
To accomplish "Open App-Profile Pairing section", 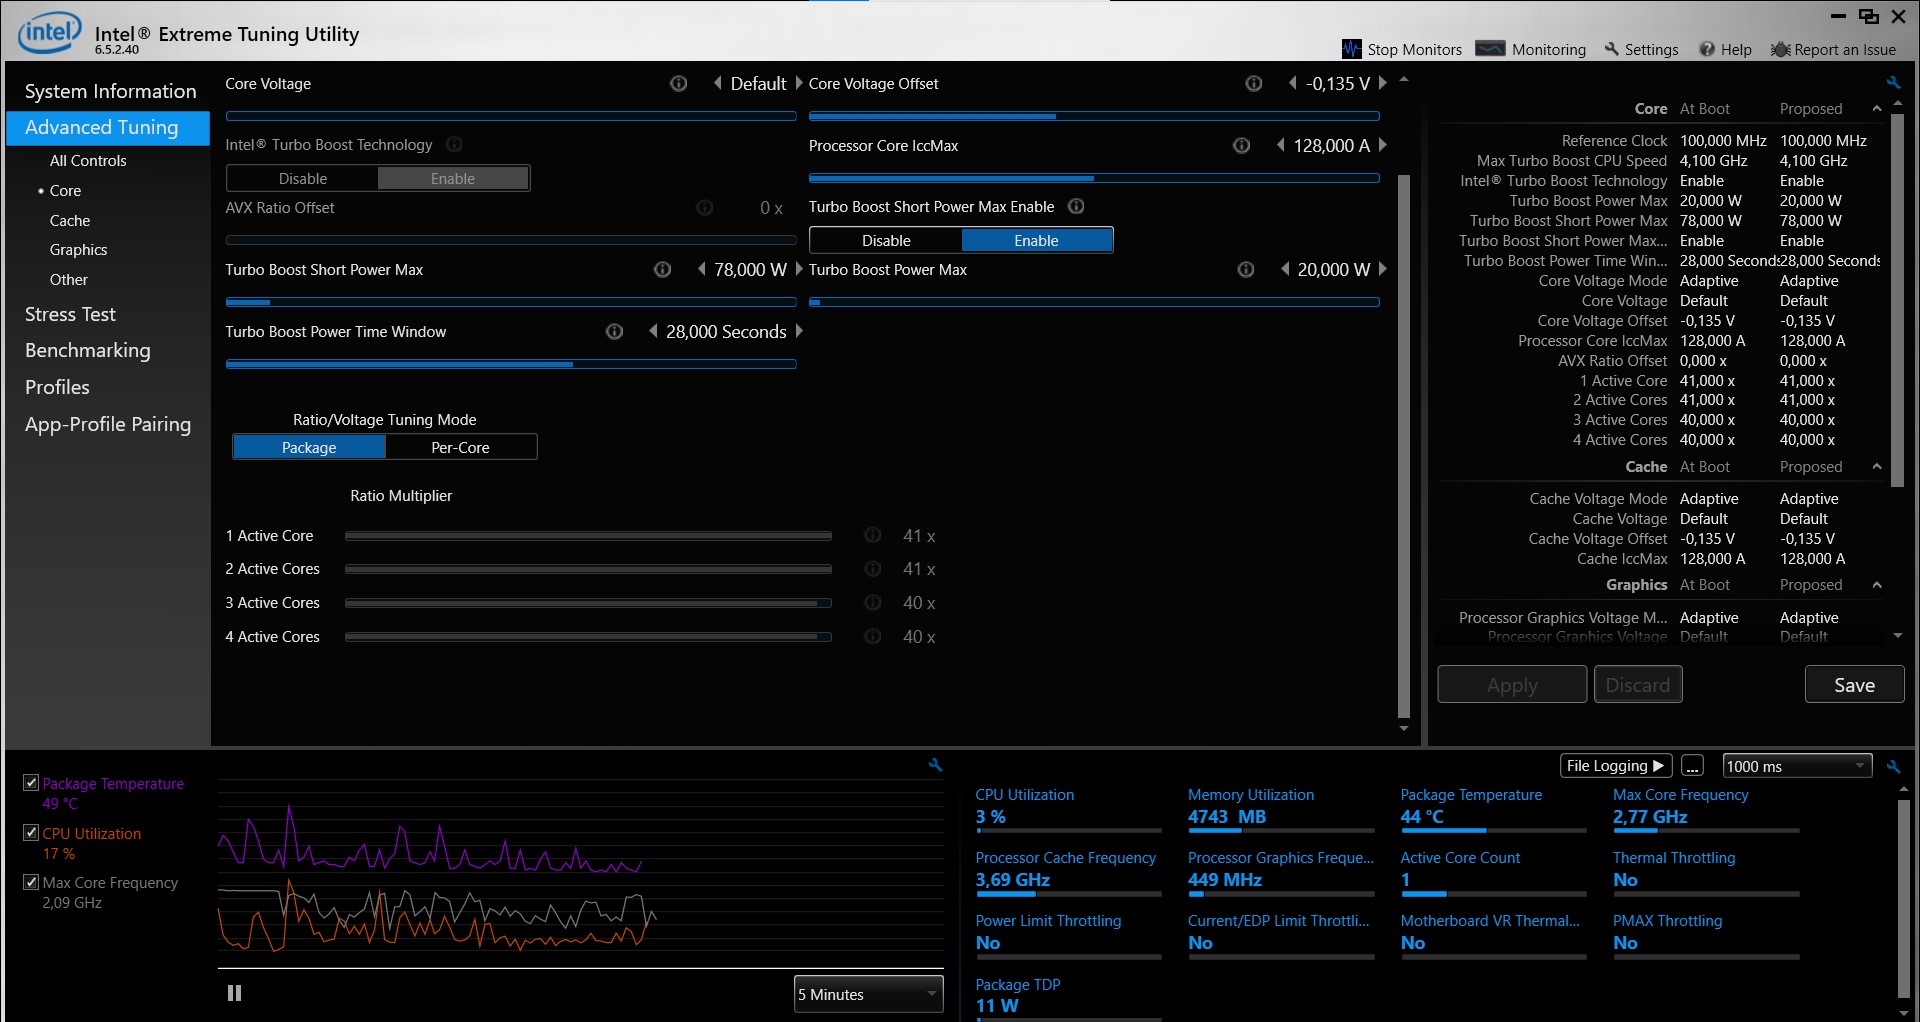I will coord(108,424).
